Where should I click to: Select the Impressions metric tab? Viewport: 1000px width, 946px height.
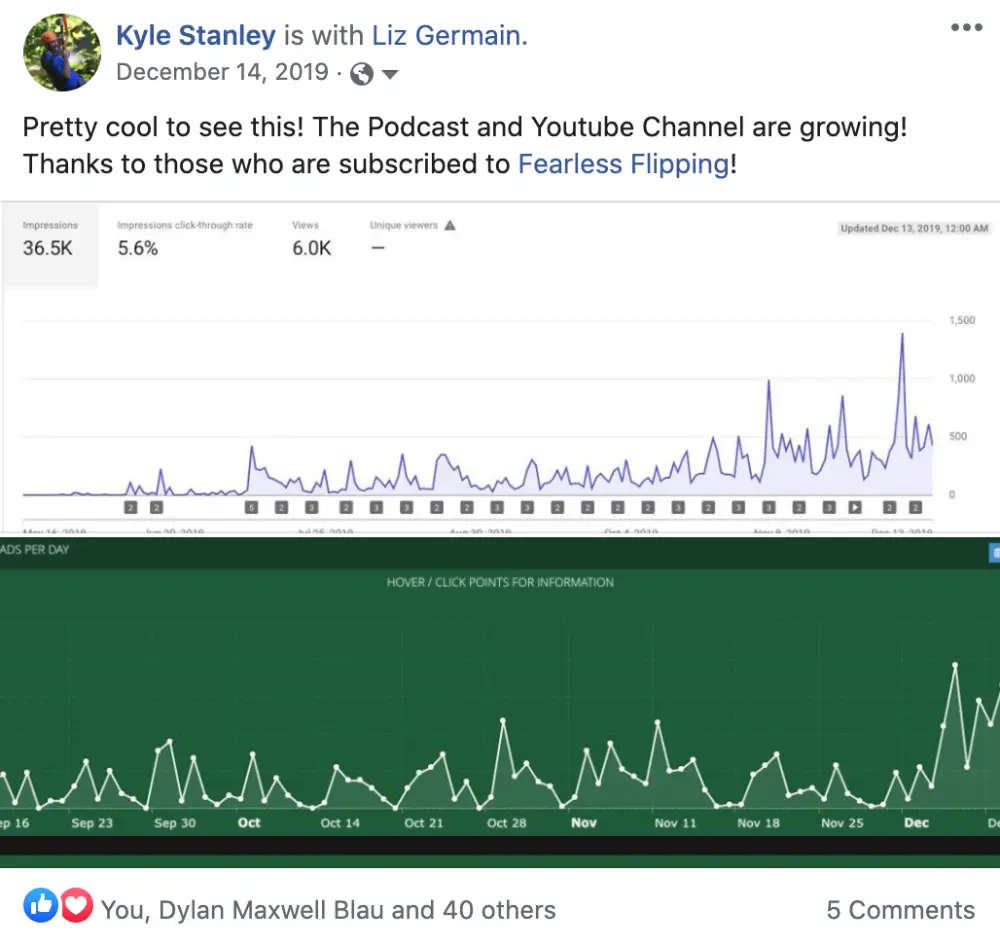point(50,240)
